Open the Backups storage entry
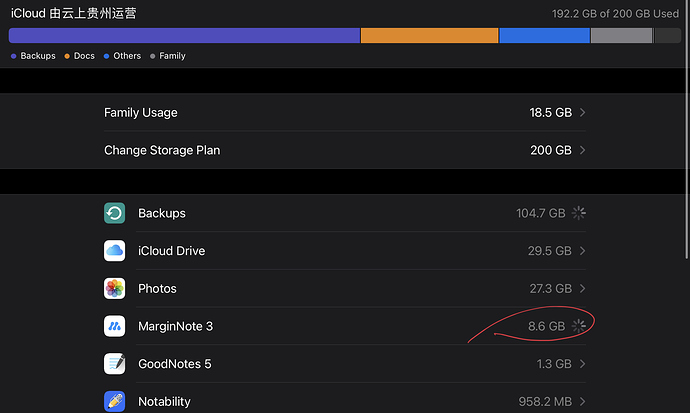The width and height of the screenshot is (690, 413). 345,213
